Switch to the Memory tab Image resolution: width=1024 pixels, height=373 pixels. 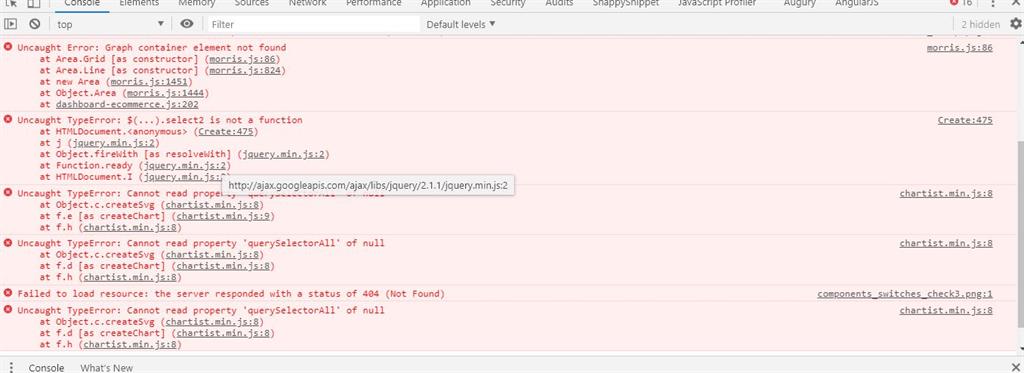197,3
